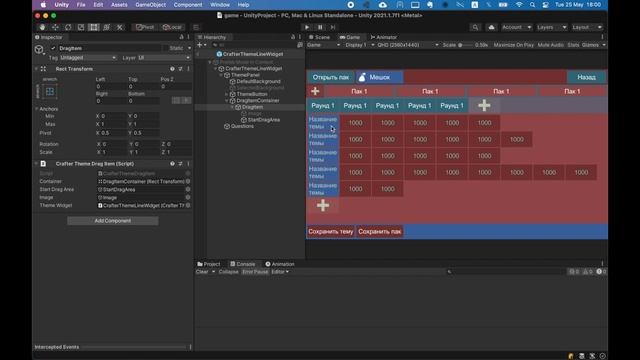Viewport: 640px width, 360px height.
Task: Open the QHD resolution dropdown
Action: [408, 45]
